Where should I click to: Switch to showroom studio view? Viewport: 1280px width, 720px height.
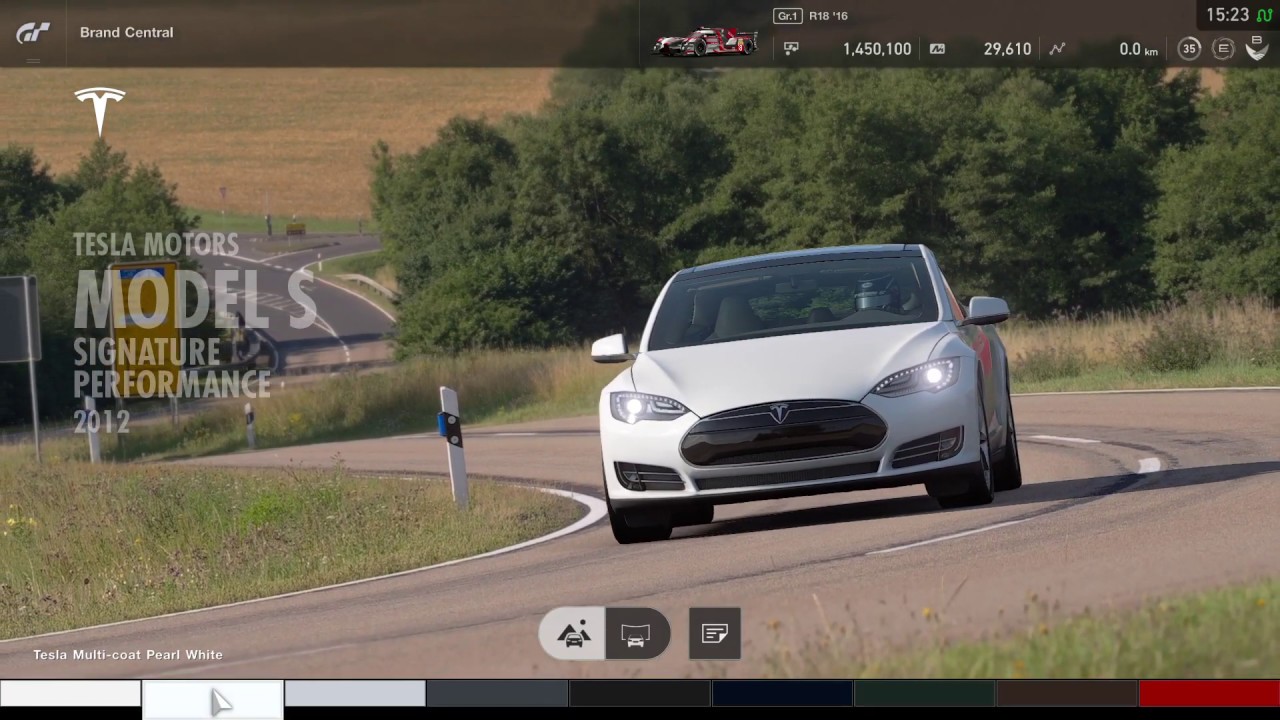click(638, 633)
